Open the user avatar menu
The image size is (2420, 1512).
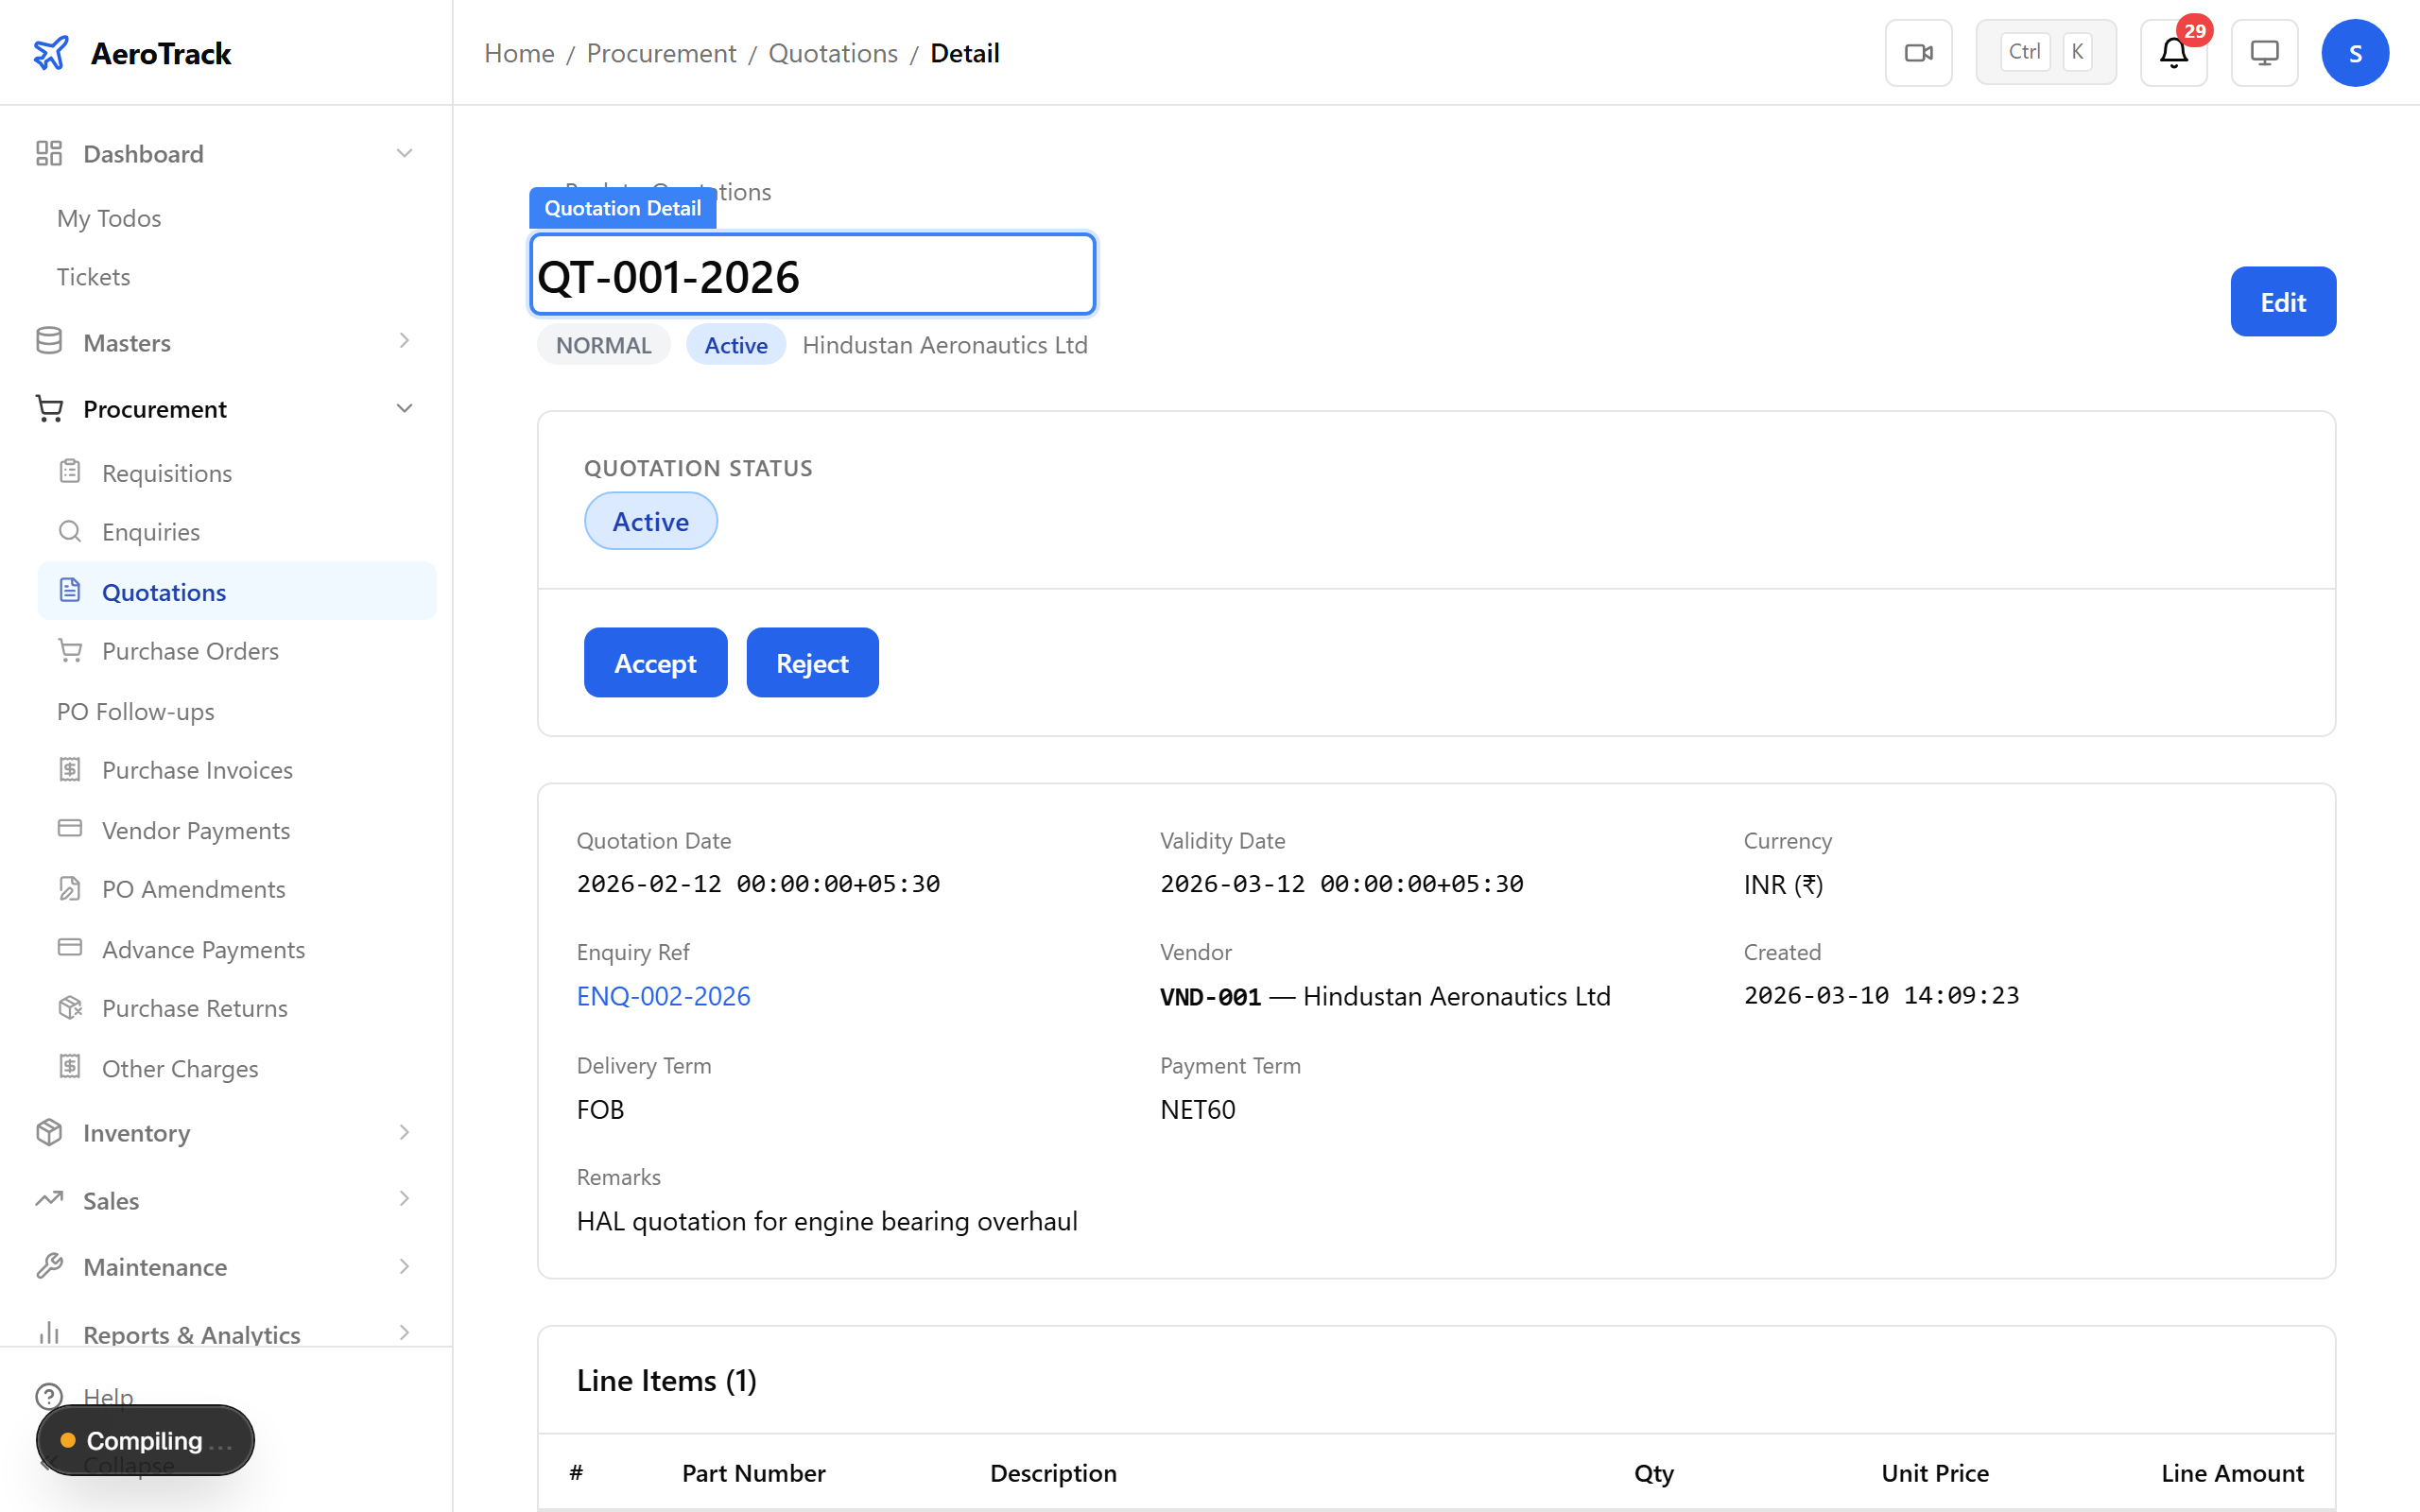[x=2355, y=52]
